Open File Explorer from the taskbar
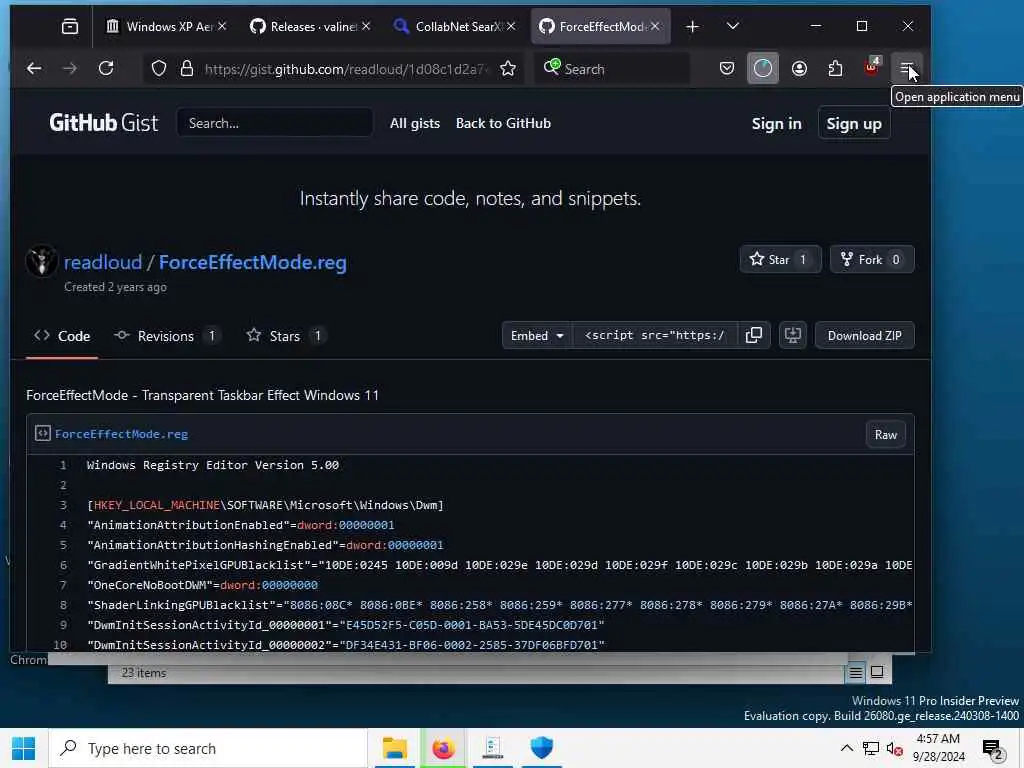Screen dimensions: 1024x768 coord(394,748)
